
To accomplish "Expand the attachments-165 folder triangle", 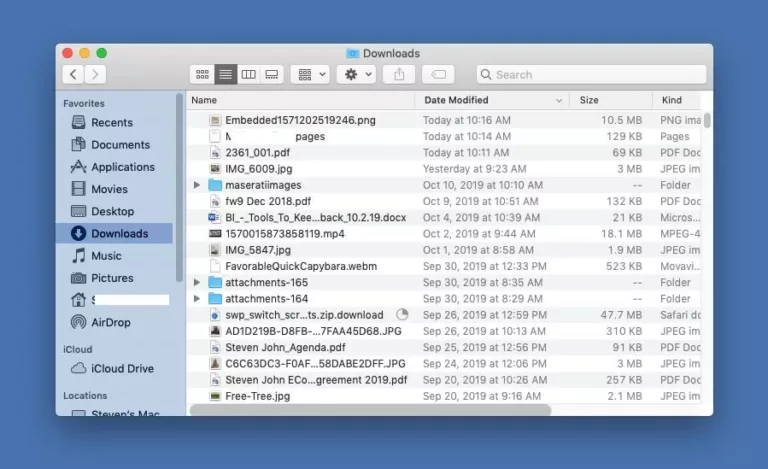I will pyautogui.click(x=197, y=283).
